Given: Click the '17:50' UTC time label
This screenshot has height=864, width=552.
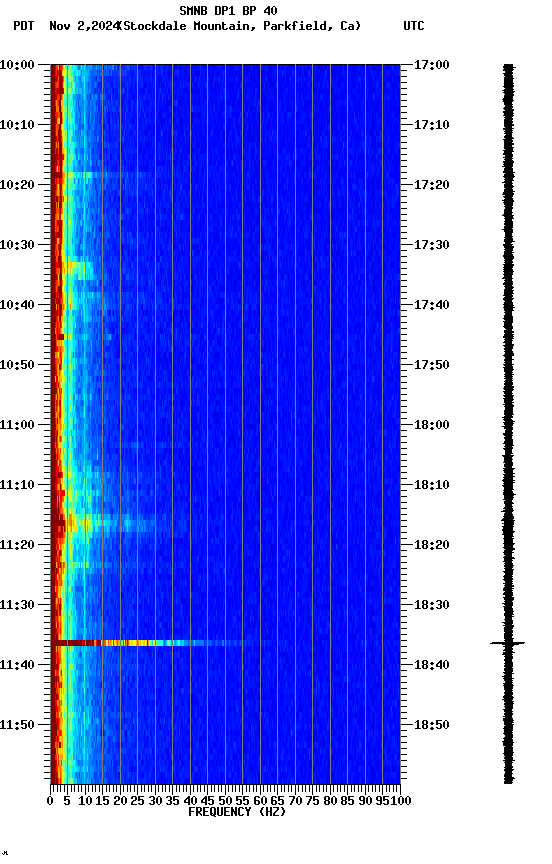Looking at the screenshot, I should (x=432, y=365).
